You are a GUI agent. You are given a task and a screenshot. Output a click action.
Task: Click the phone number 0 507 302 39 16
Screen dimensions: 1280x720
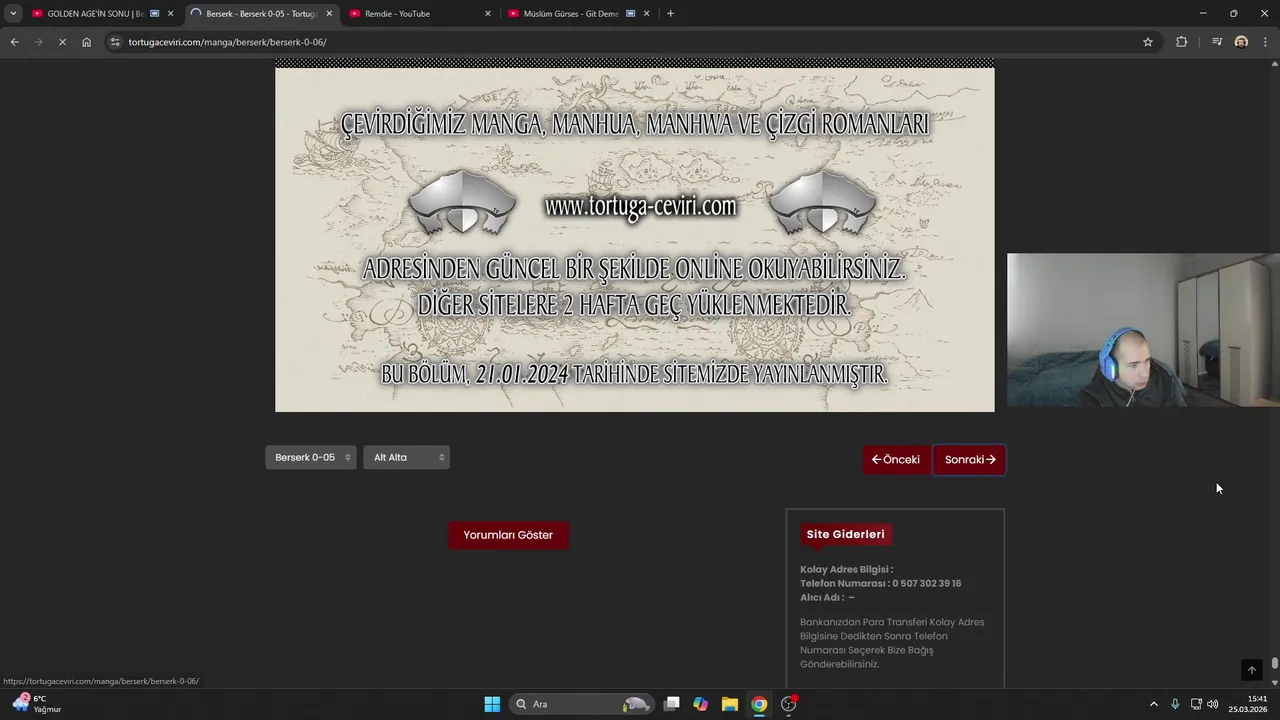pyautogui.click(x=926, y=583)
